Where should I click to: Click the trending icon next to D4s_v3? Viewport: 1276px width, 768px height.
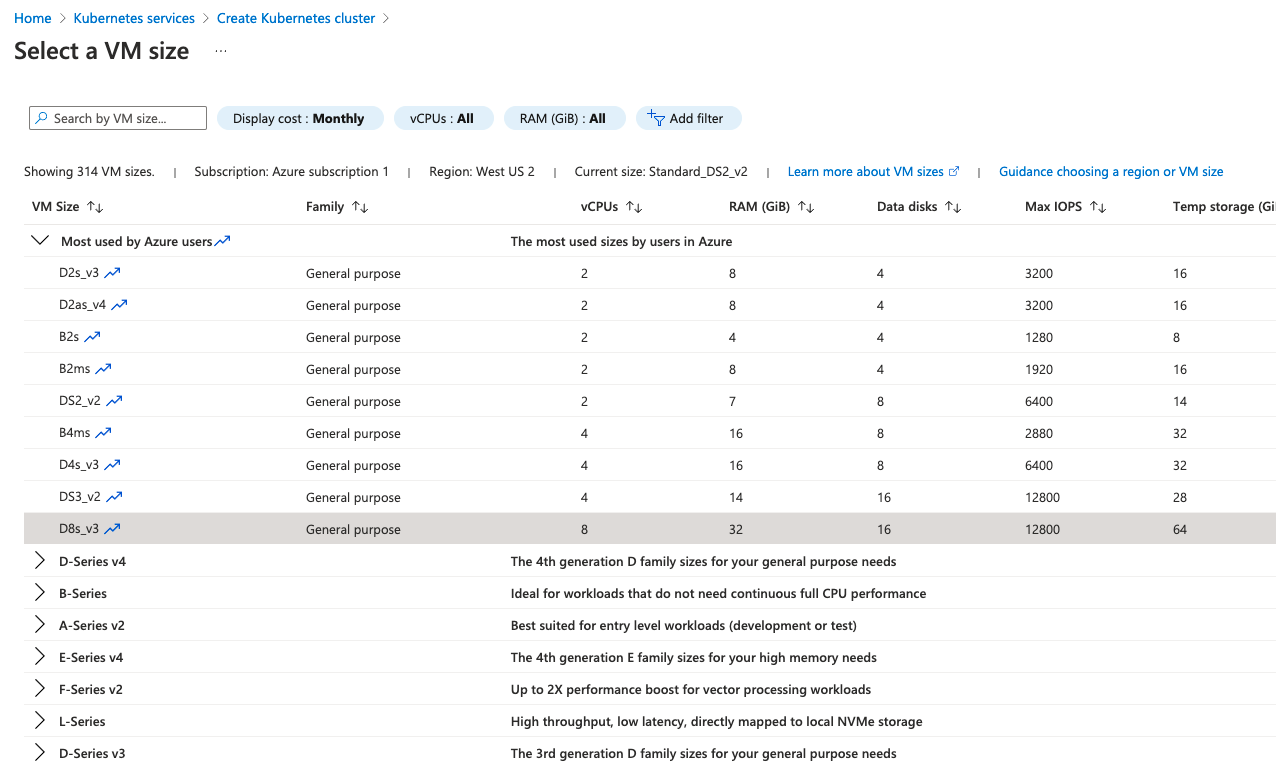tap(112, 465)
